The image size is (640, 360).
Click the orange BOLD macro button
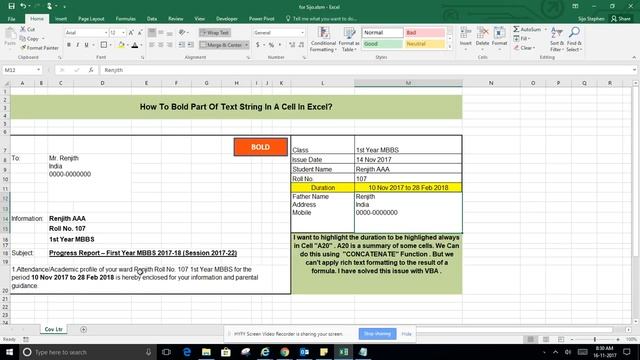tap(260, 147)
